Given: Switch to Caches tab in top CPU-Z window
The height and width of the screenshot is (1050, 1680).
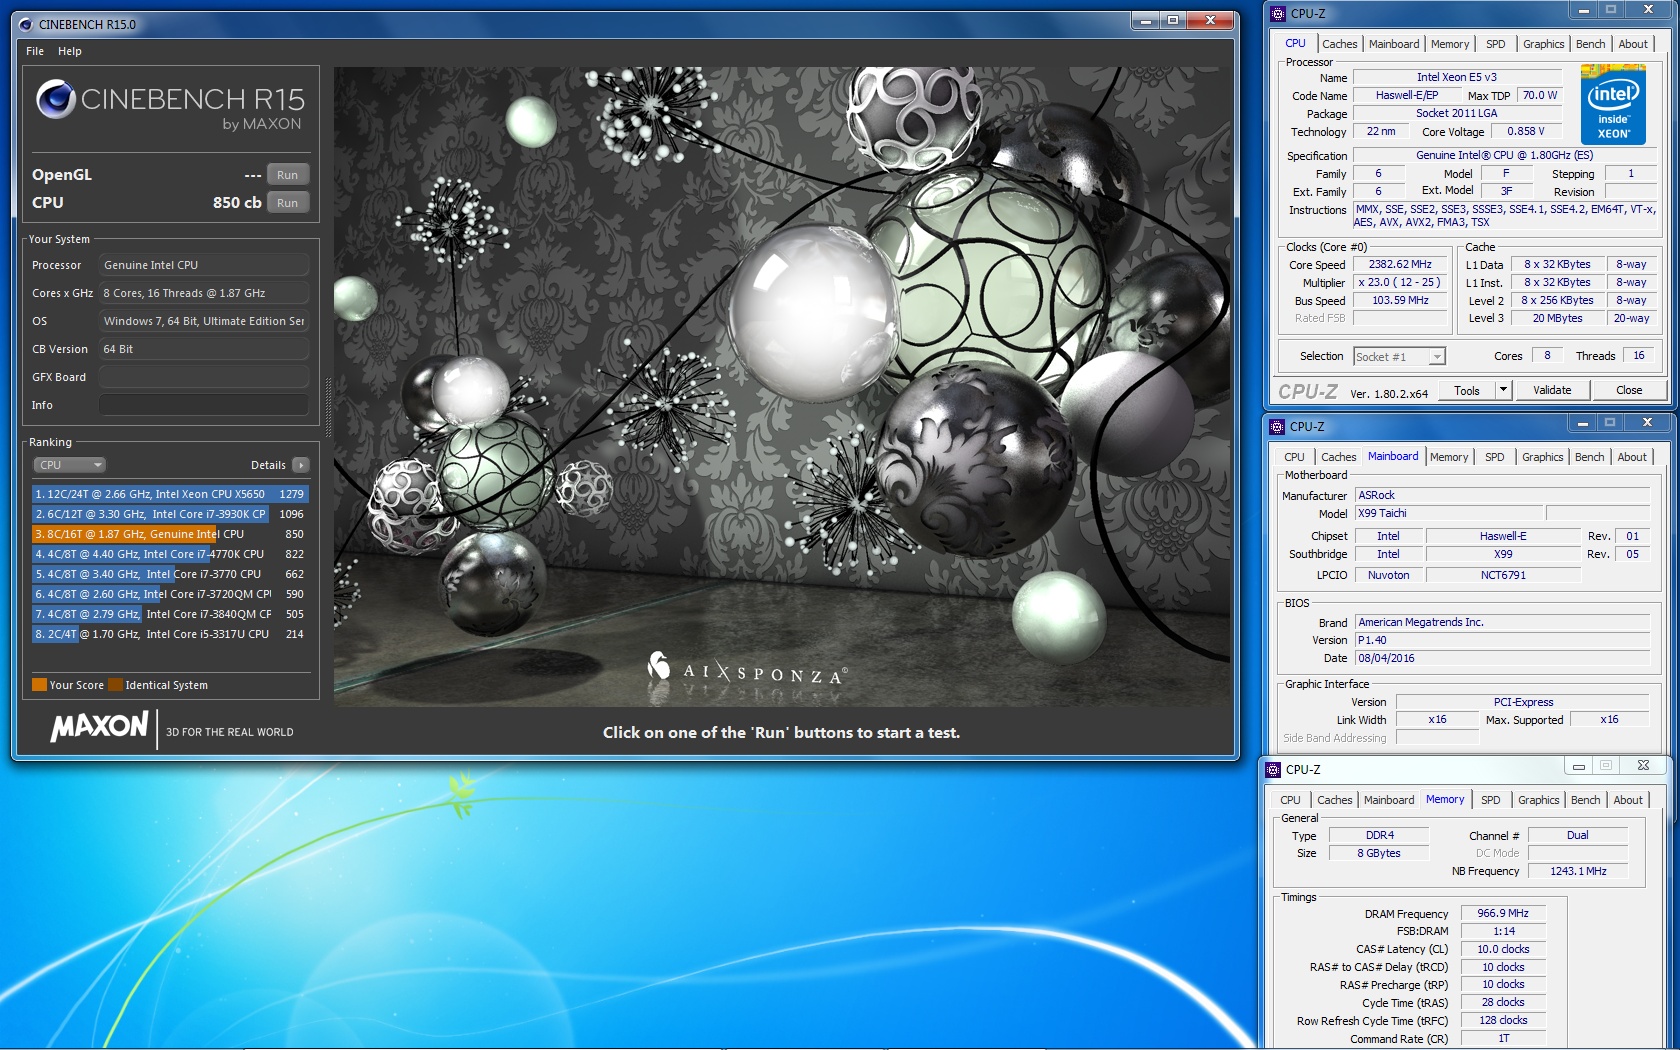Looking at the screenshot, I should click(1339, 44).
